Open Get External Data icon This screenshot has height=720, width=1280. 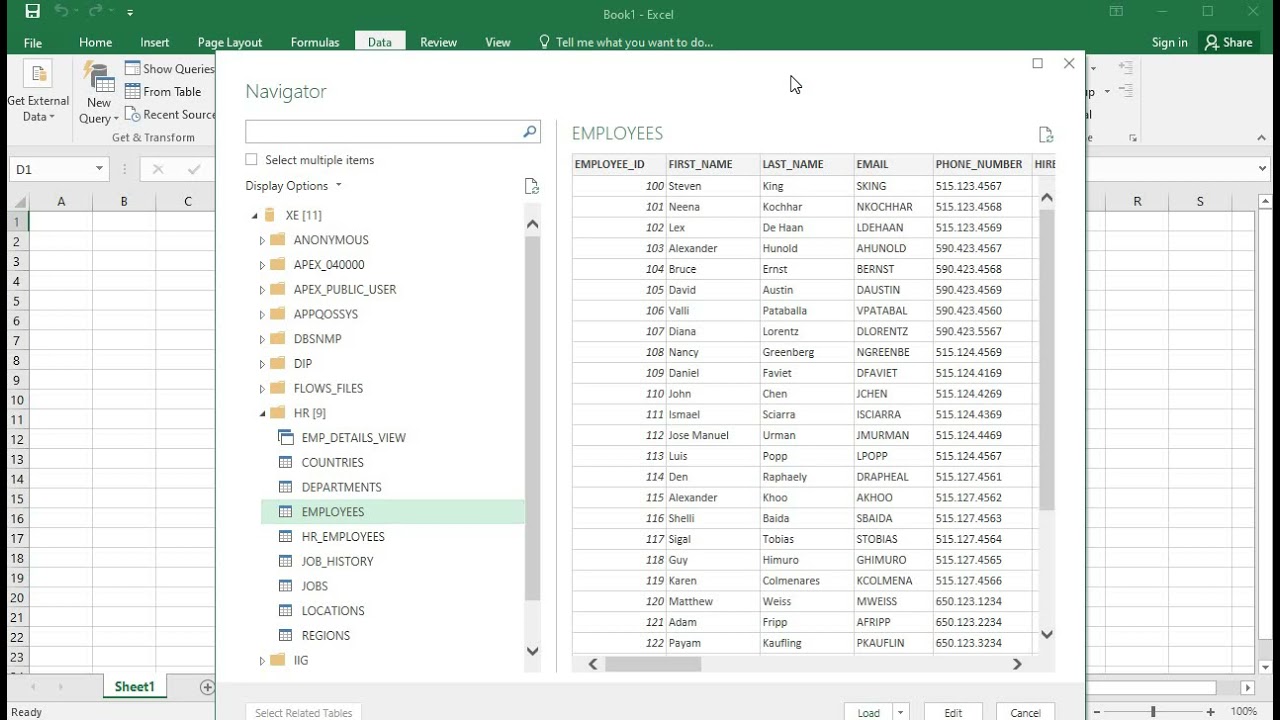[x=38, y=74]
